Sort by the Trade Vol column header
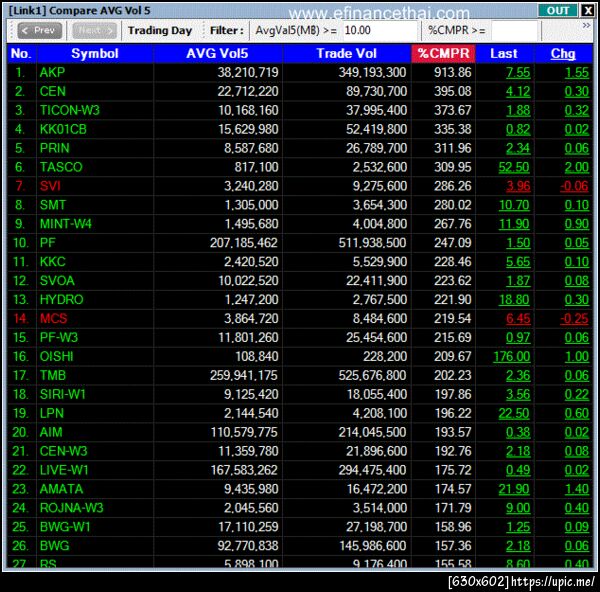The height and width of the screenshot is (592, 600). (x=346, y=54)
